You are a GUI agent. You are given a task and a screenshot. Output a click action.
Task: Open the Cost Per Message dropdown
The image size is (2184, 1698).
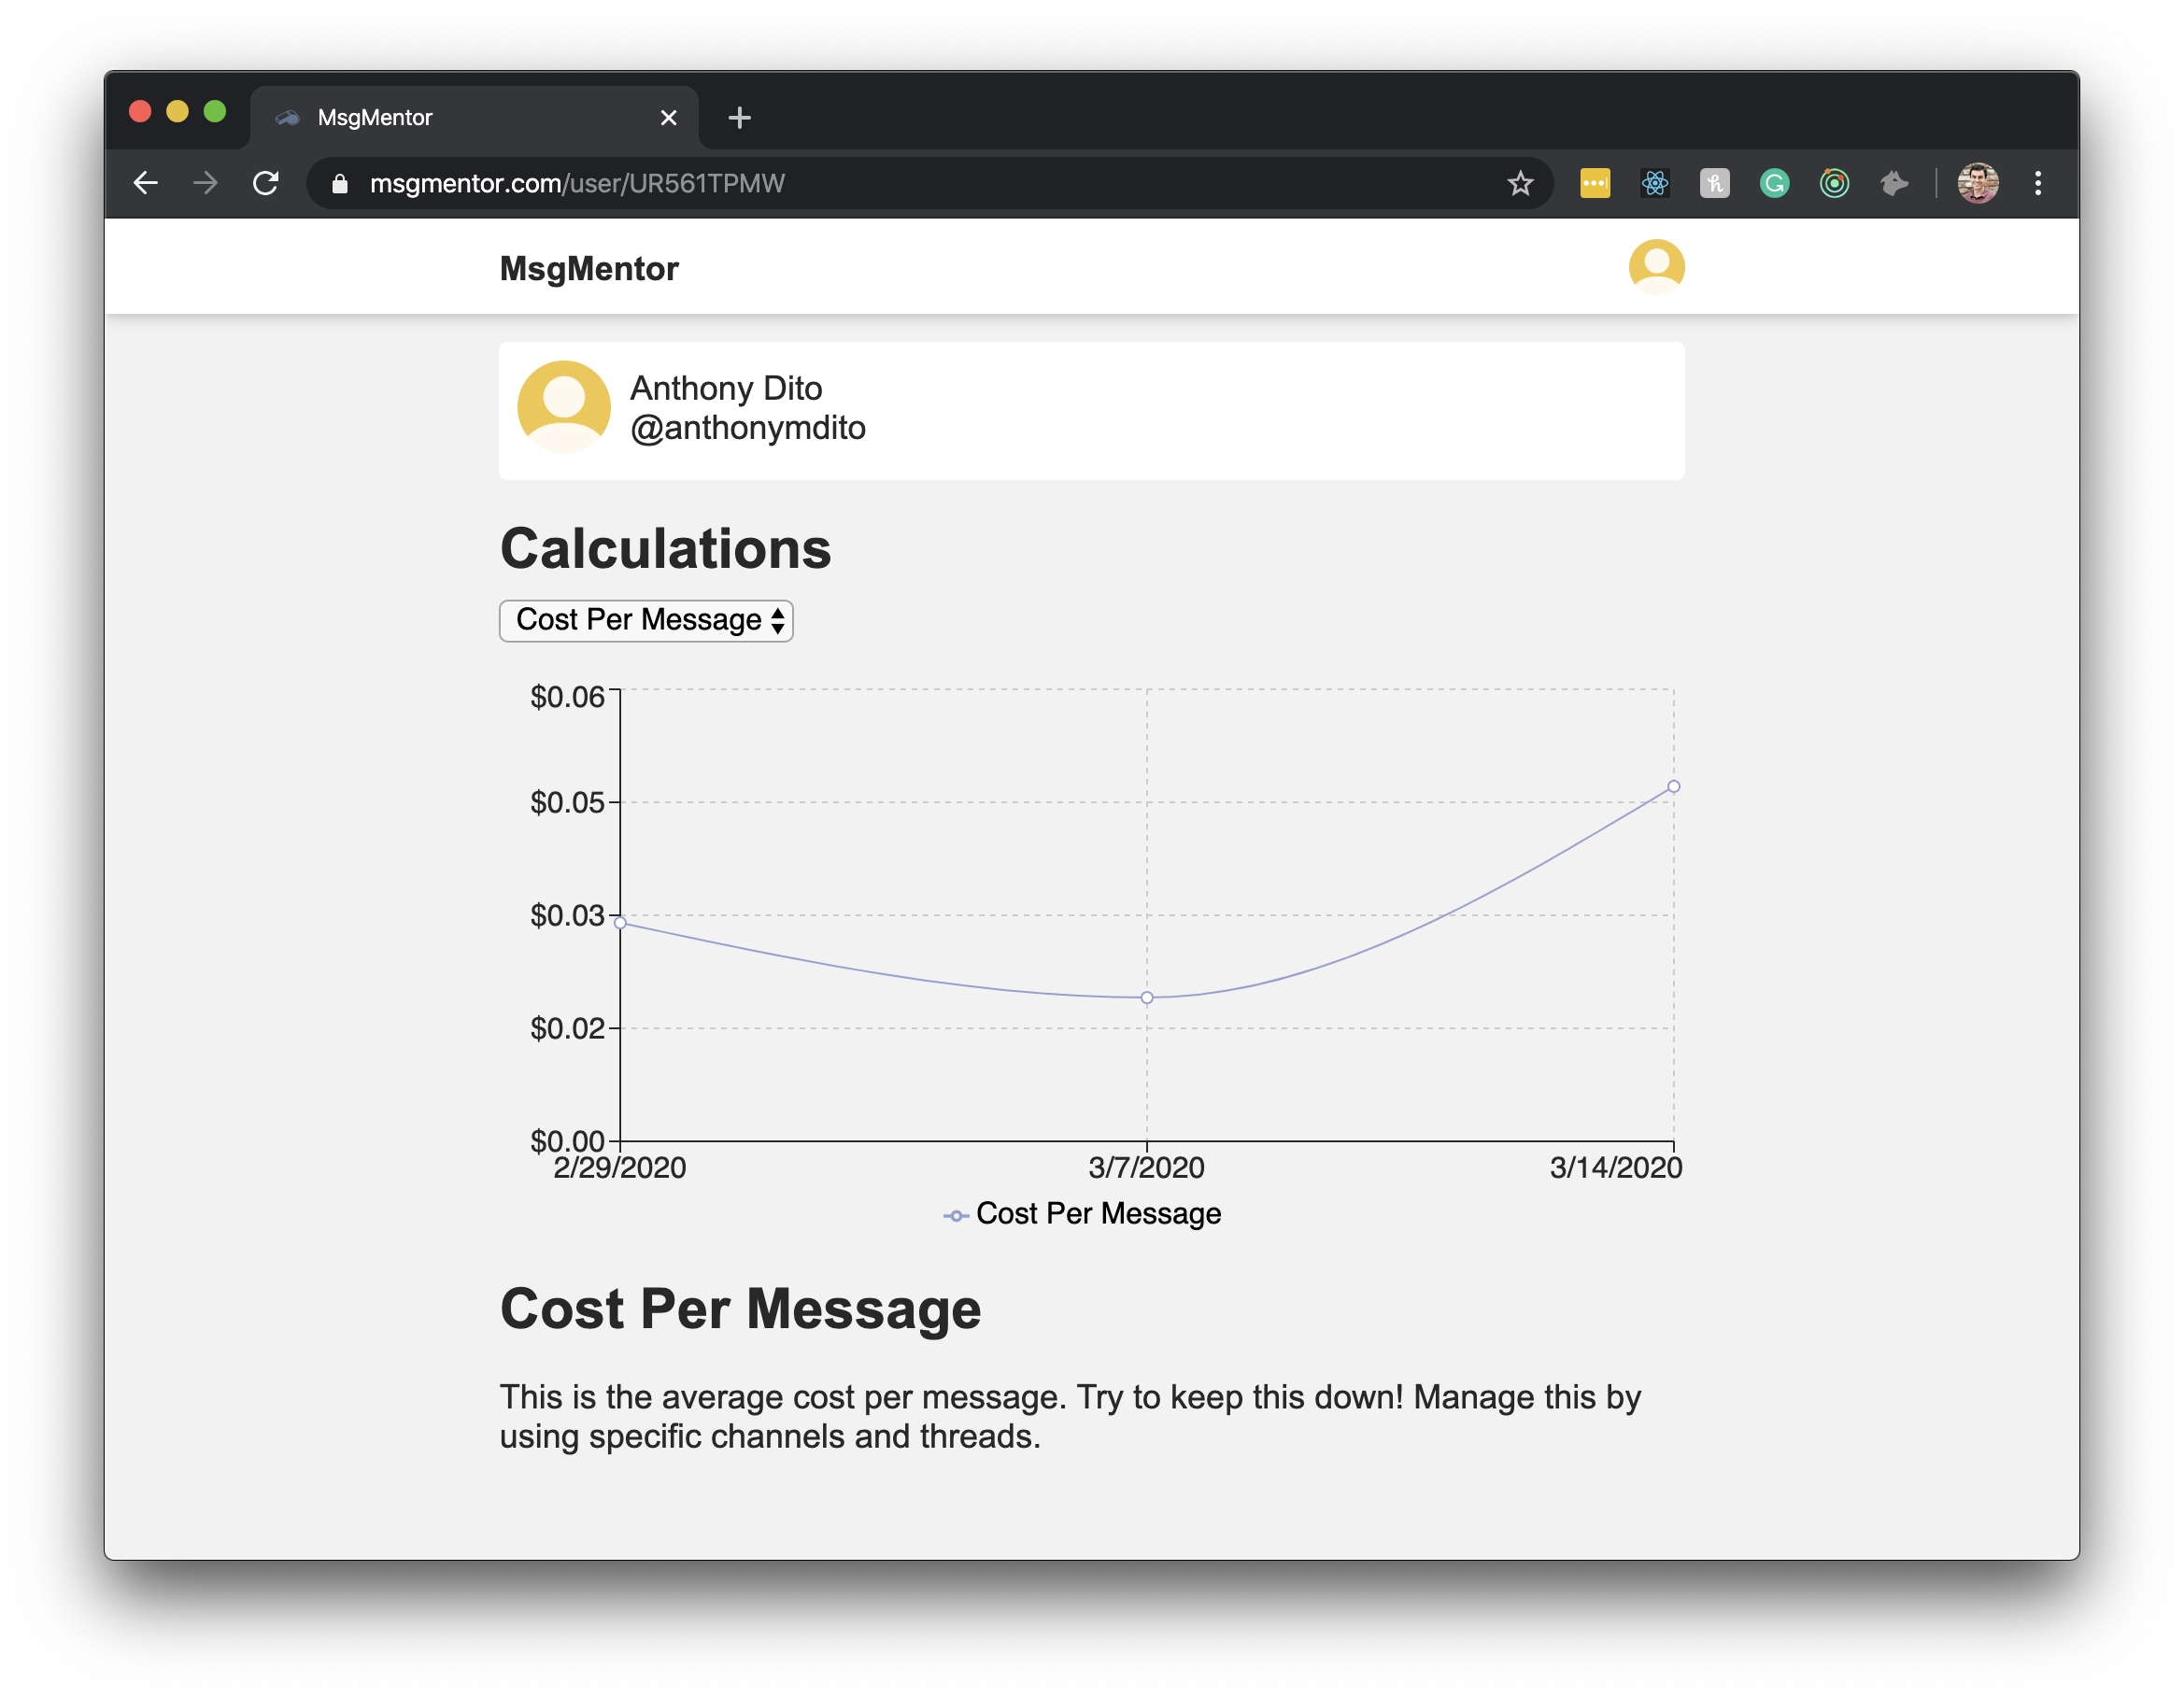646,620
